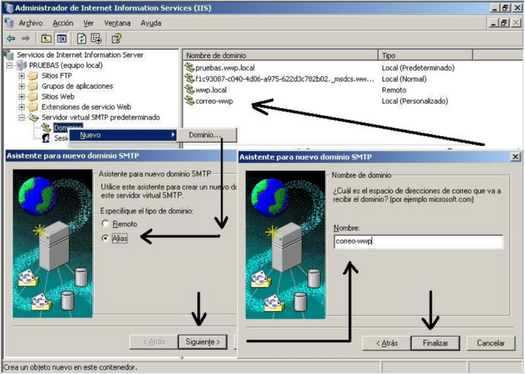Click the Siguiente button
This screenshot has height=374, width=525.
tap(203, 342)
